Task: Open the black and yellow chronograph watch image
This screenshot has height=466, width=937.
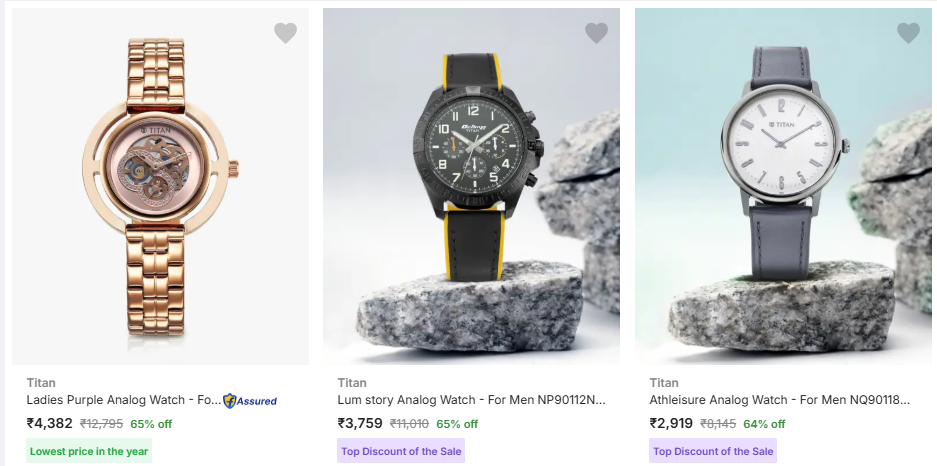Action: (x=471, y=190)
